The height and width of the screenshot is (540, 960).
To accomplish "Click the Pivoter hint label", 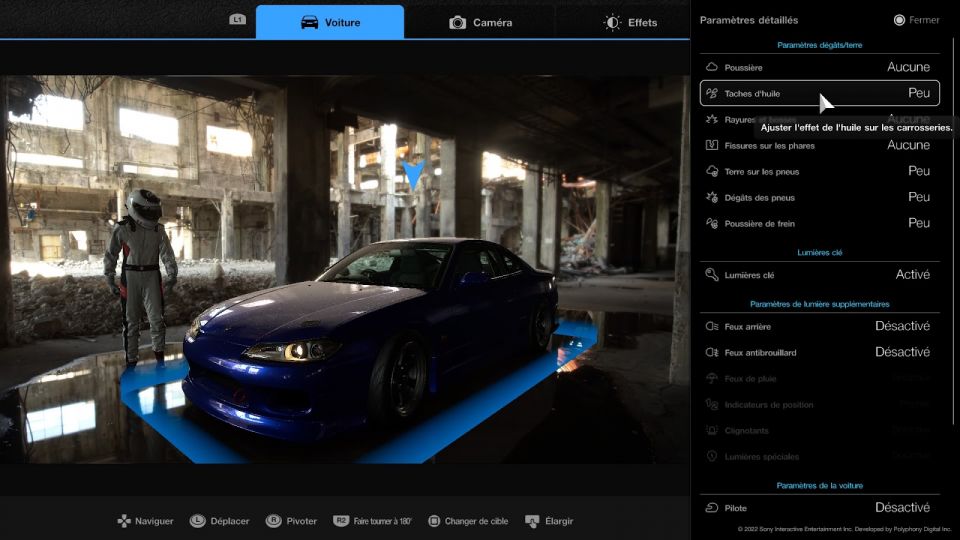I will click(x=302, y=521).
